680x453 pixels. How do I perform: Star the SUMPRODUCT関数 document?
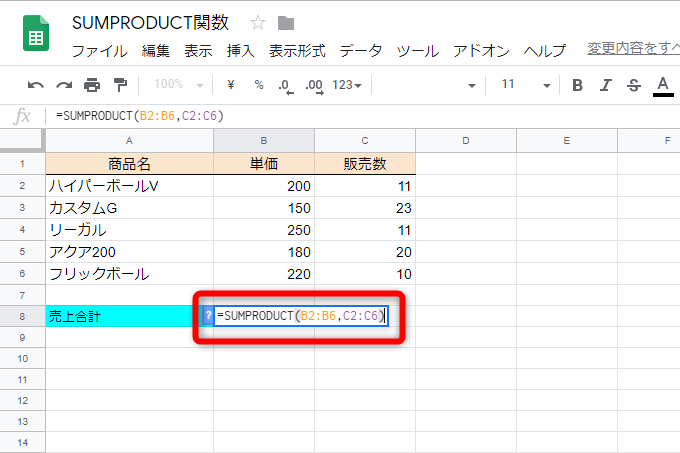[x=258, y=23]
